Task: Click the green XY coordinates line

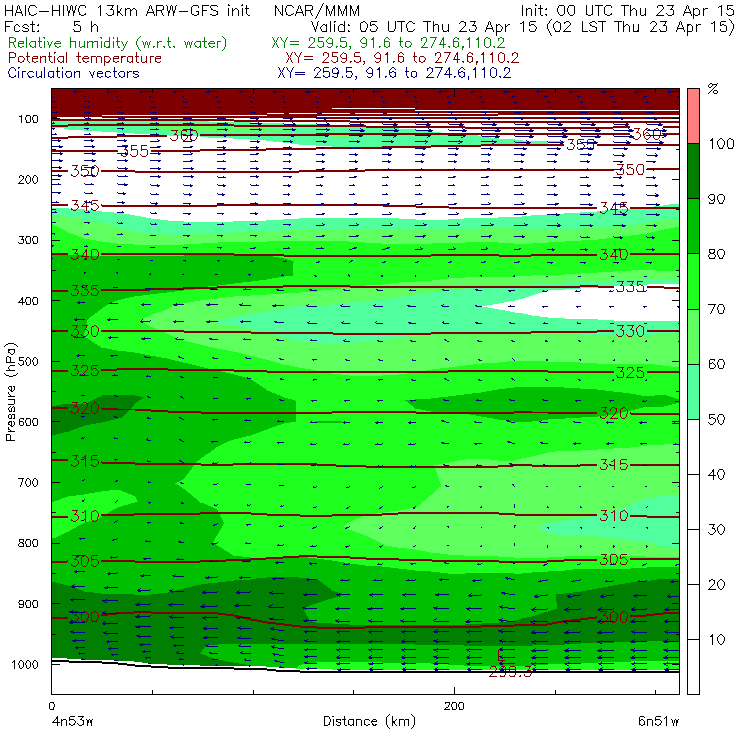Action: tap(388, 43)
